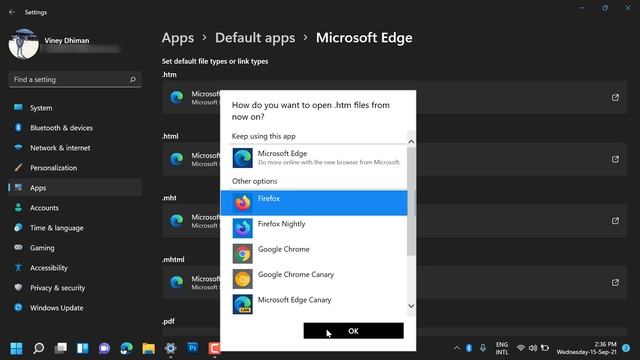Select Firefox in the app list

pos(314,202)
